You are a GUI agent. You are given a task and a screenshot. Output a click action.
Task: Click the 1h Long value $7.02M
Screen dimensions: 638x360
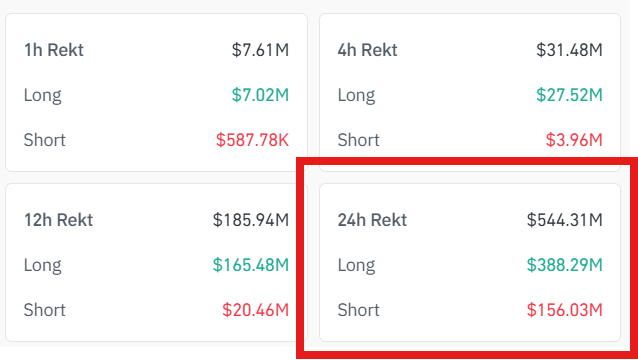[260, 95]
